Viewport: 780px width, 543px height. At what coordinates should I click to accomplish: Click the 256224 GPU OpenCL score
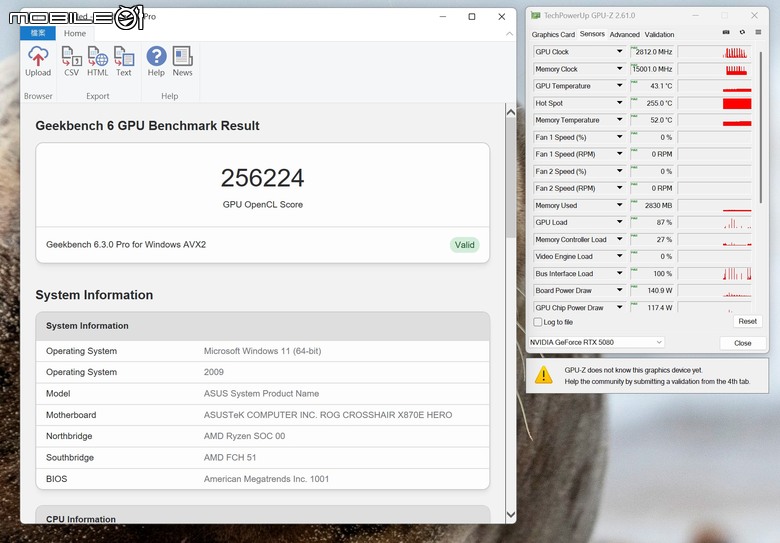tap(262, 178)
